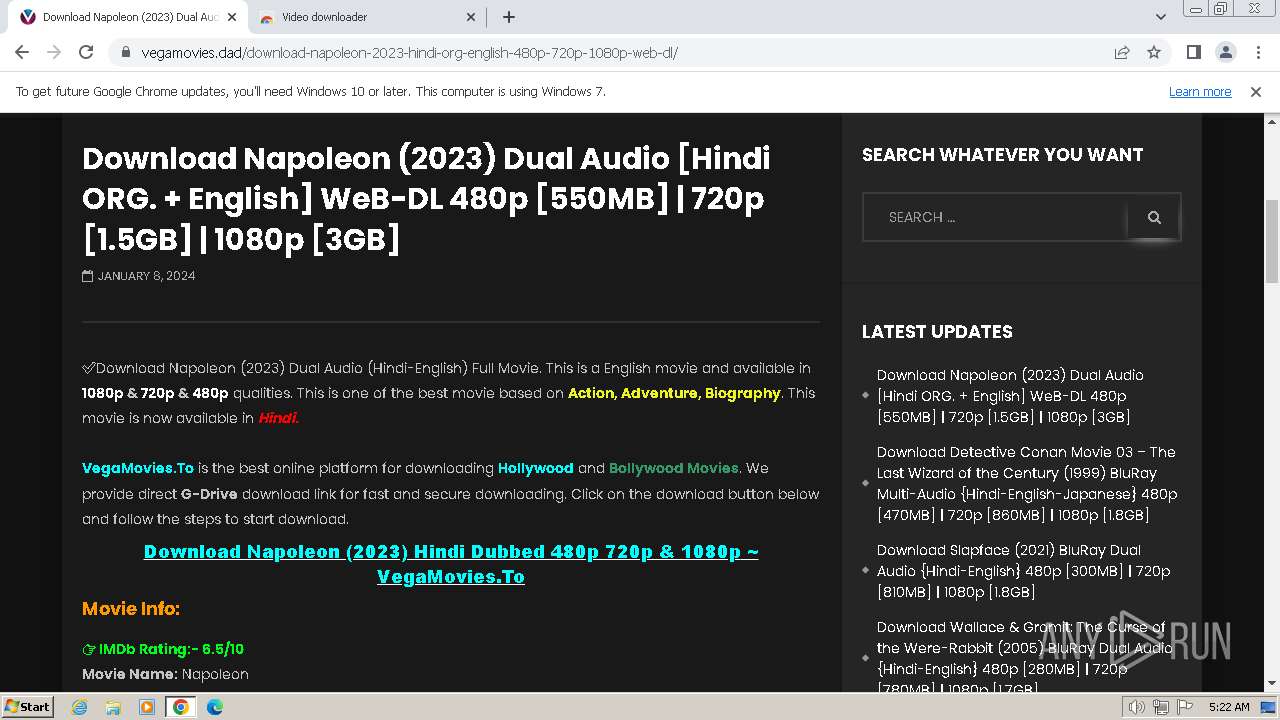Open the Hollywood link

click(x=536, y=468)
